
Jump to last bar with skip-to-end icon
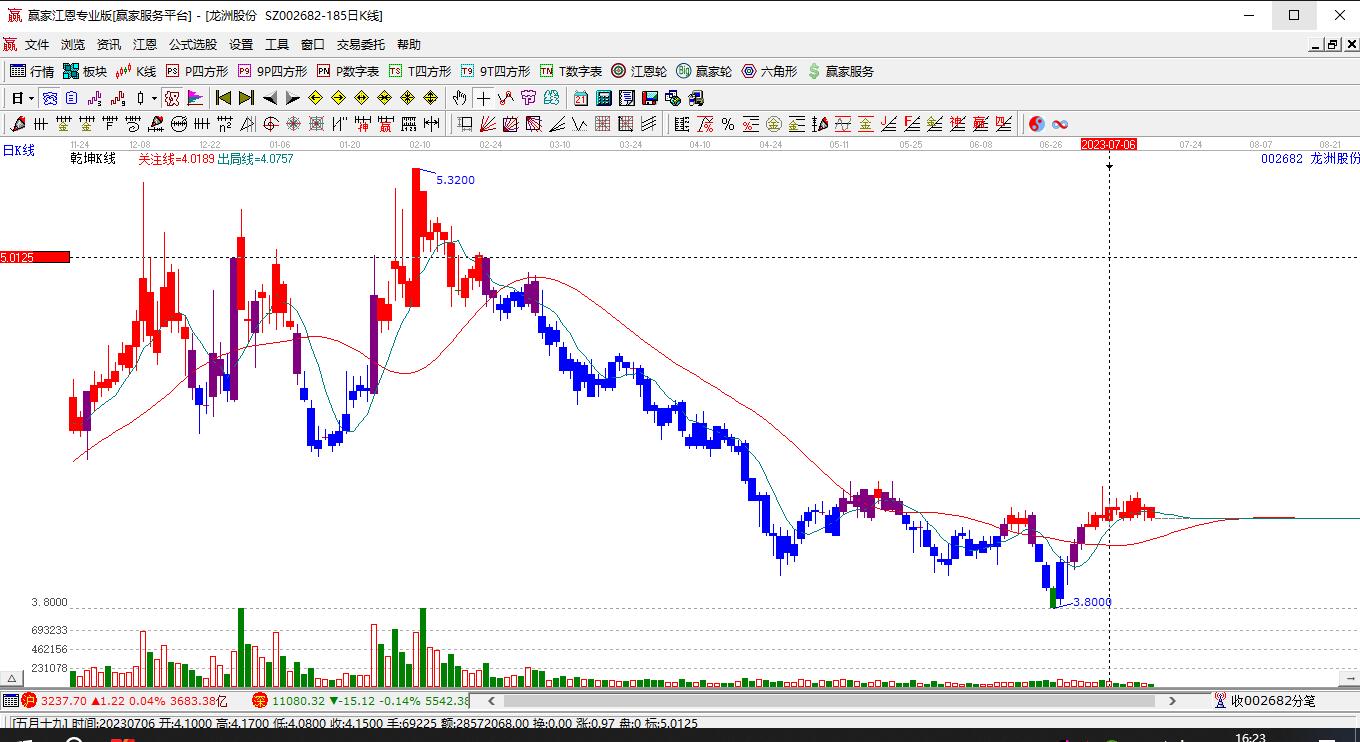point(246,98)
